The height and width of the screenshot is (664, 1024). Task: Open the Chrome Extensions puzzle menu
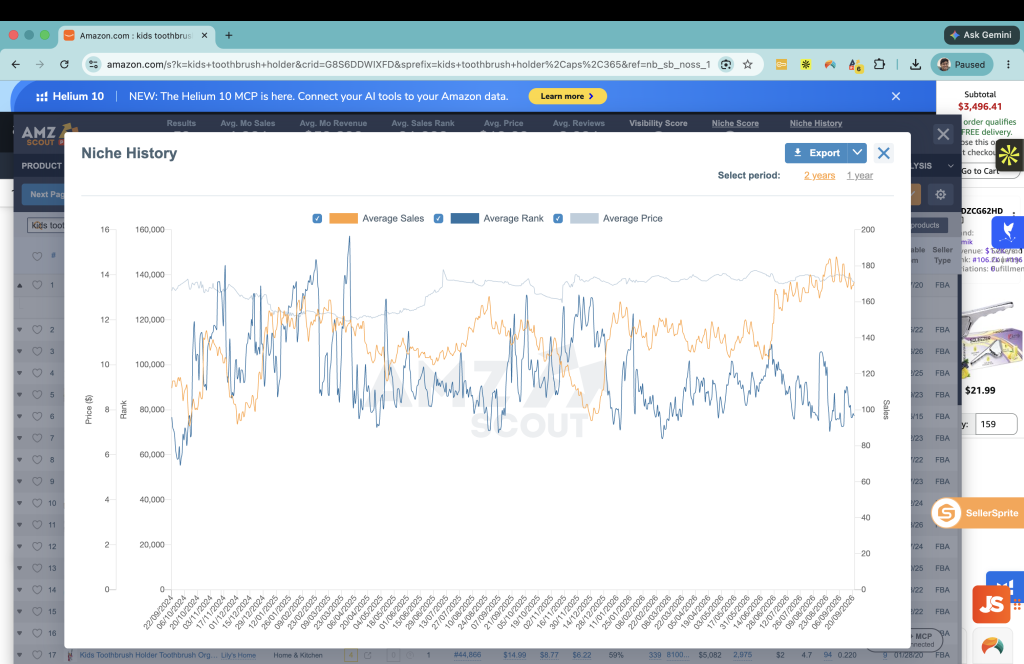tap(880, 64)
